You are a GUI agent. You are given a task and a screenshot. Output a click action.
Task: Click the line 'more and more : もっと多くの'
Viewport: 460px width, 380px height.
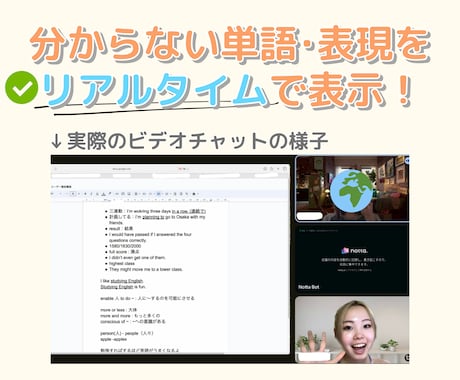click(130, 316)
